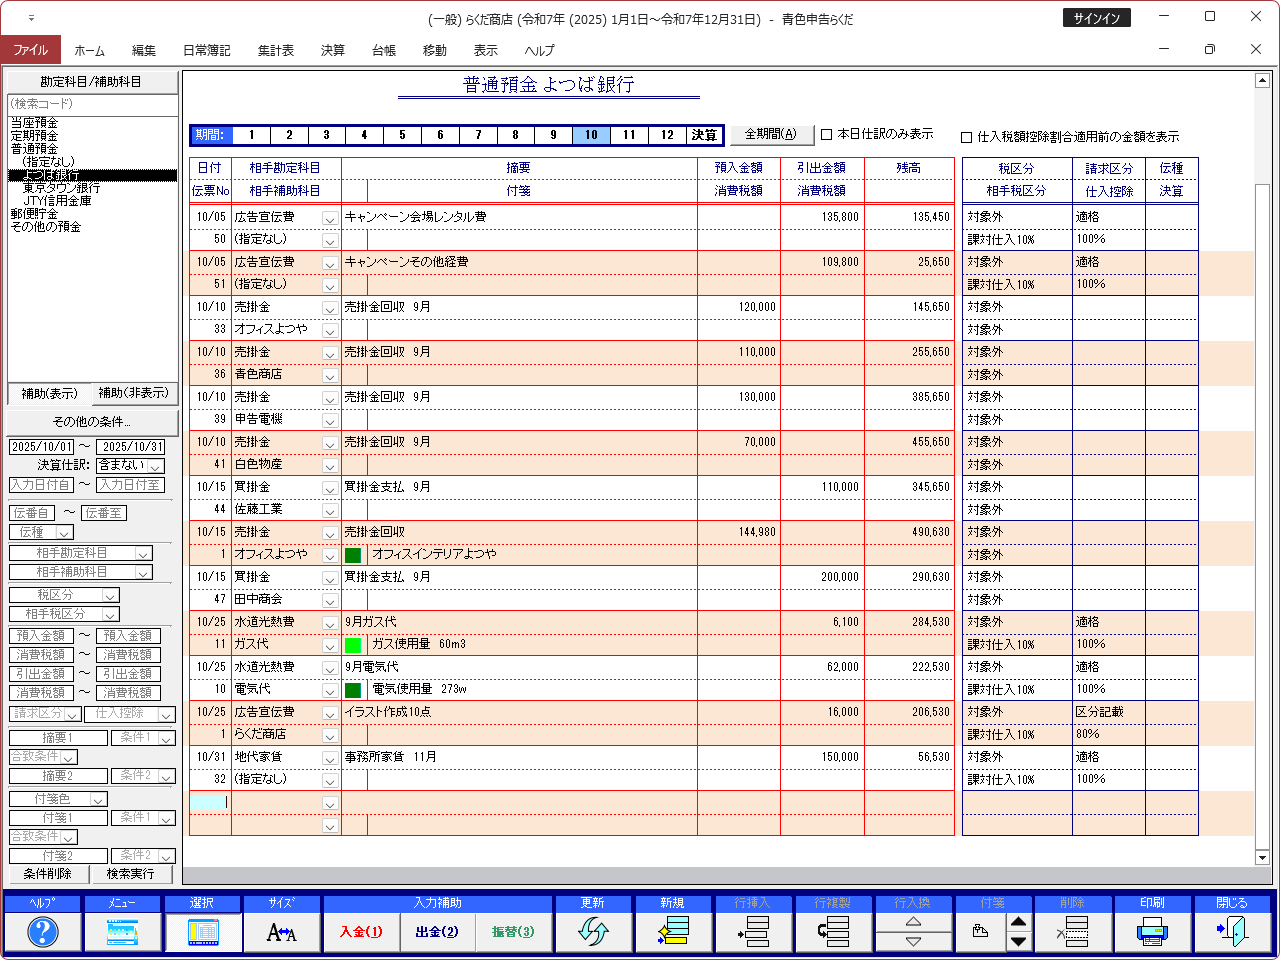Close the ledger with 閉じる icon

(1232, 932)
